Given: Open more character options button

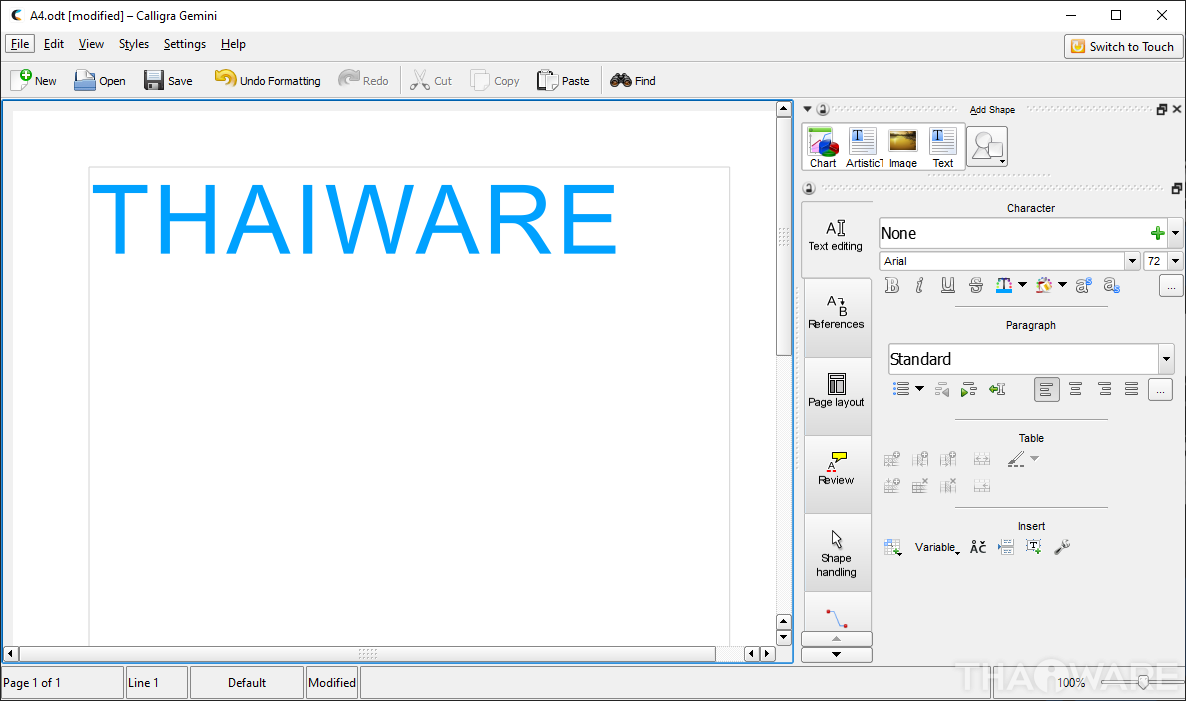Looking at the screenshot, I should pos(1170,286).
